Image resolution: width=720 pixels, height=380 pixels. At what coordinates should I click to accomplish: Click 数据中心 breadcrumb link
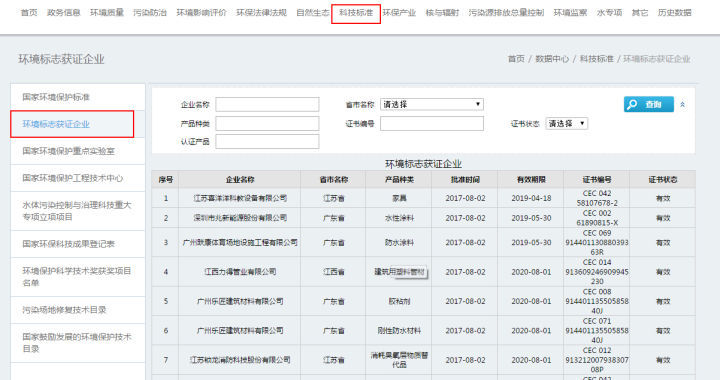(551, 59)
